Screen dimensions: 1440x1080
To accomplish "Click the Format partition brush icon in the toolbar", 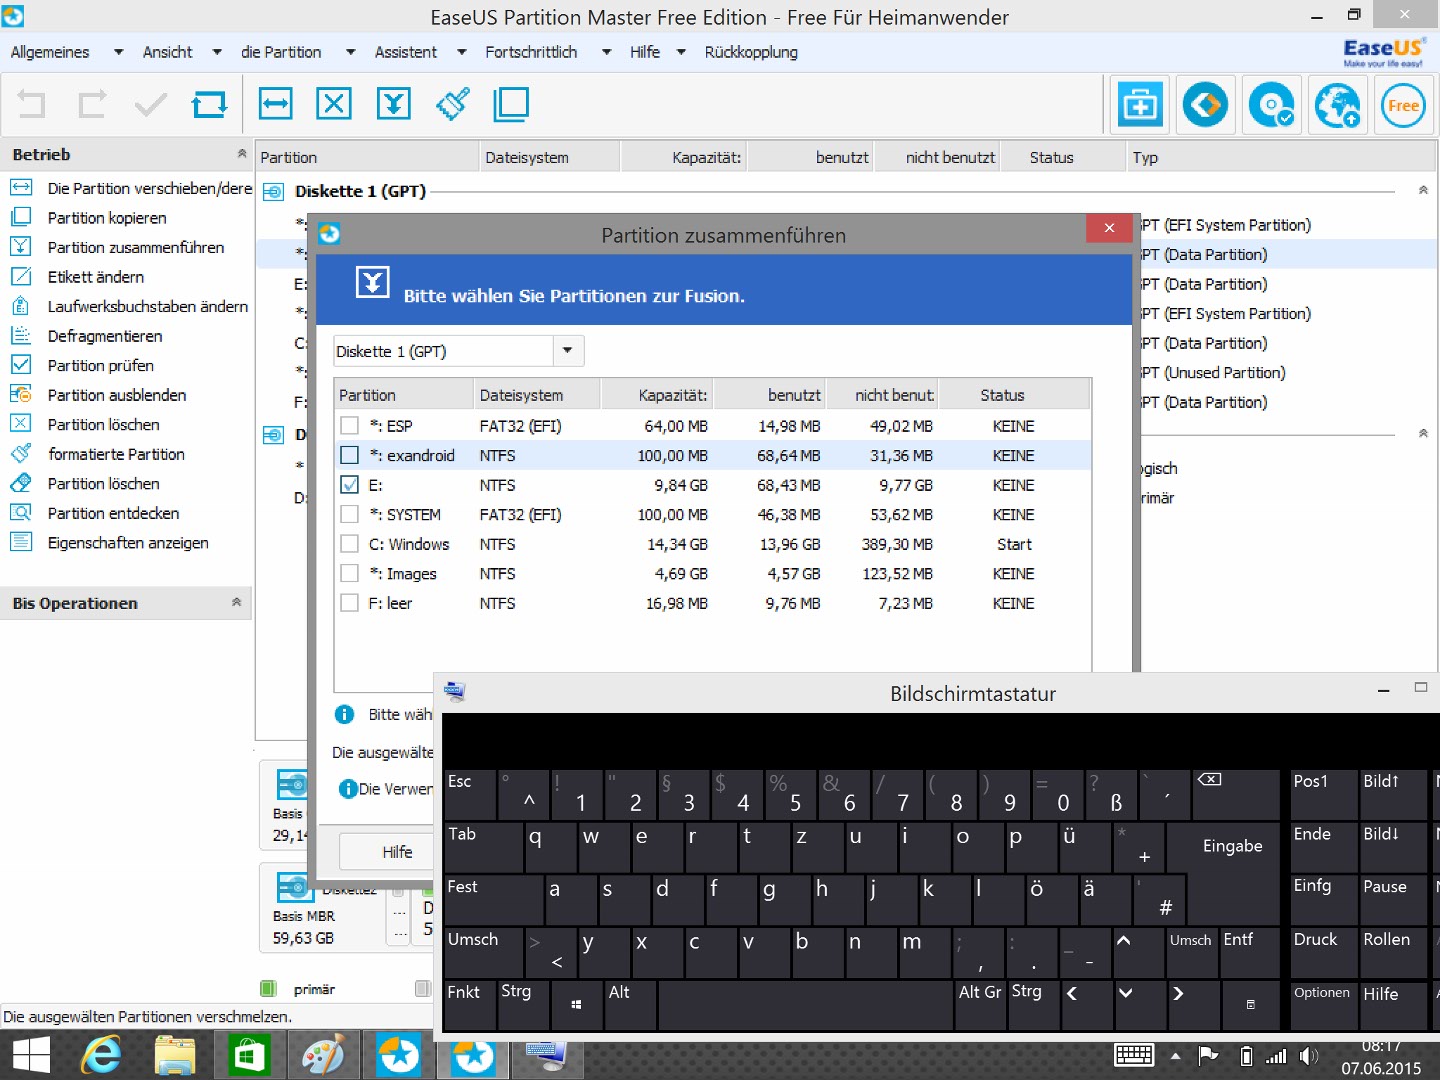I will click(x=453, y=103).
